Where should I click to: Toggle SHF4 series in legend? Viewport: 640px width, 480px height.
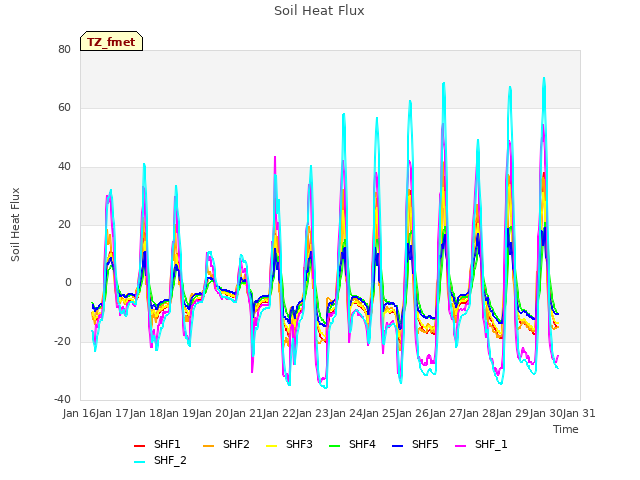click(x=352, y=444)
